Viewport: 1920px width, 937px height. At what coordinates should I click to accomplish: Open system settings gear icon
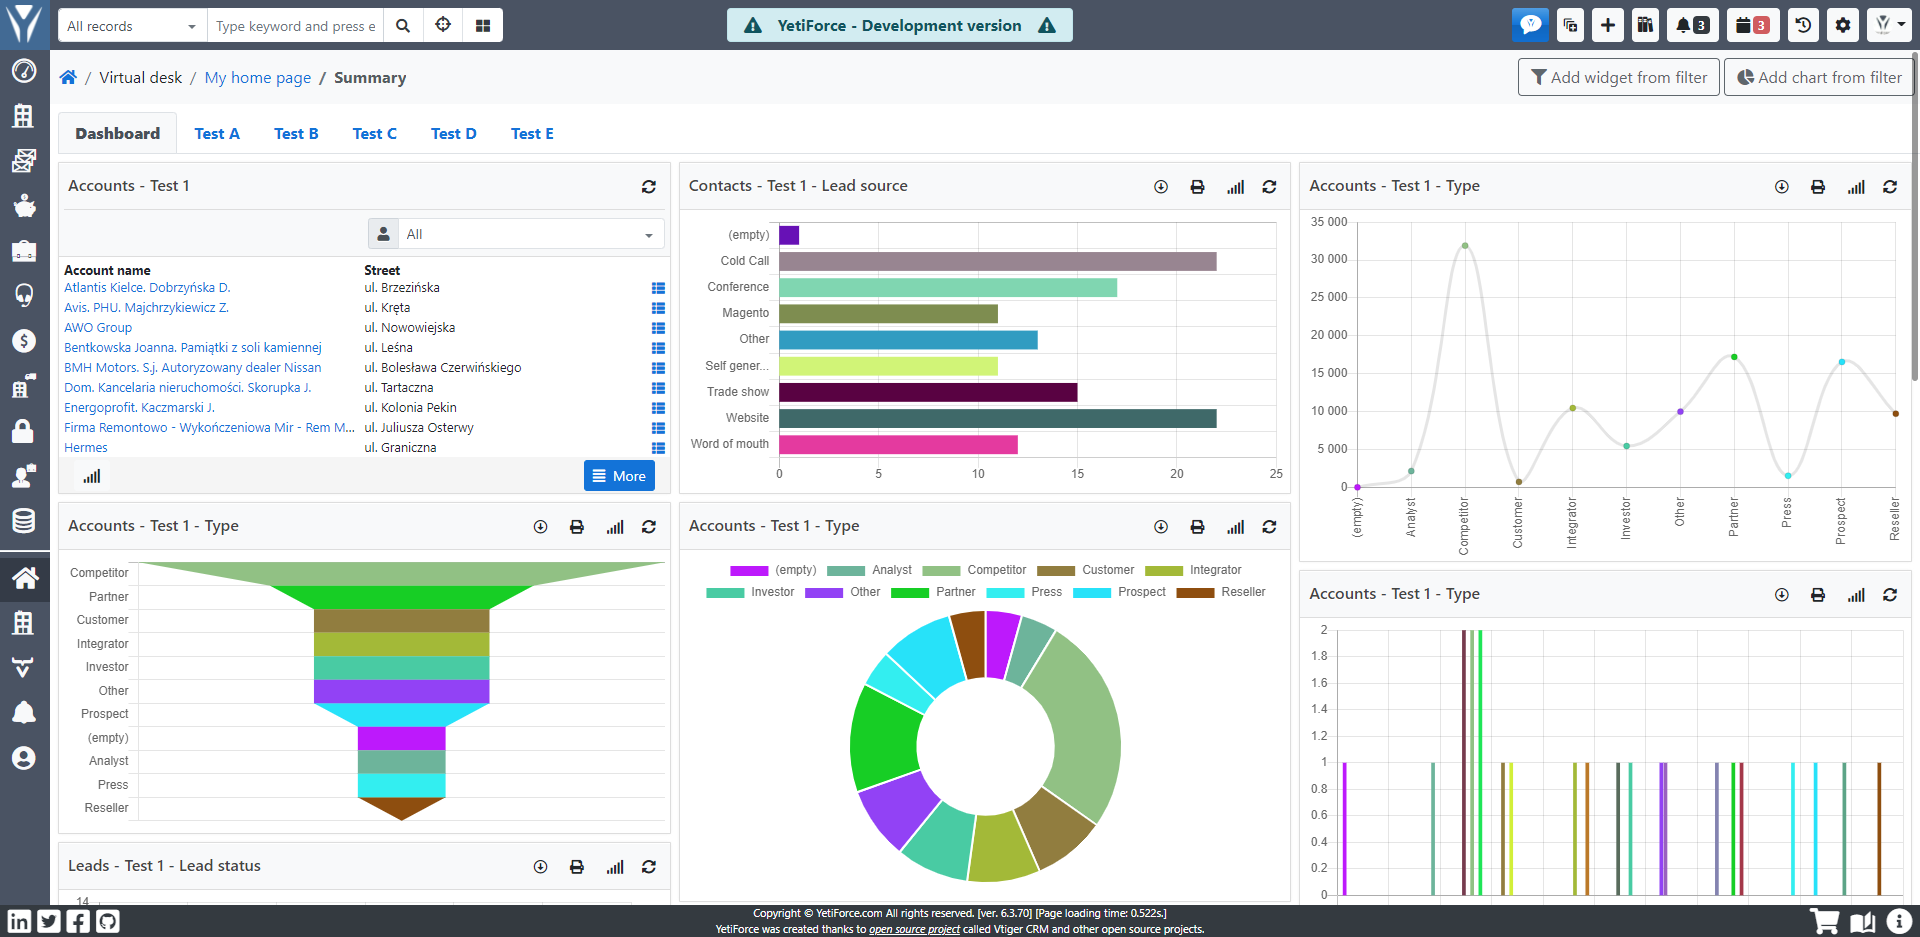coord(1842,25)
